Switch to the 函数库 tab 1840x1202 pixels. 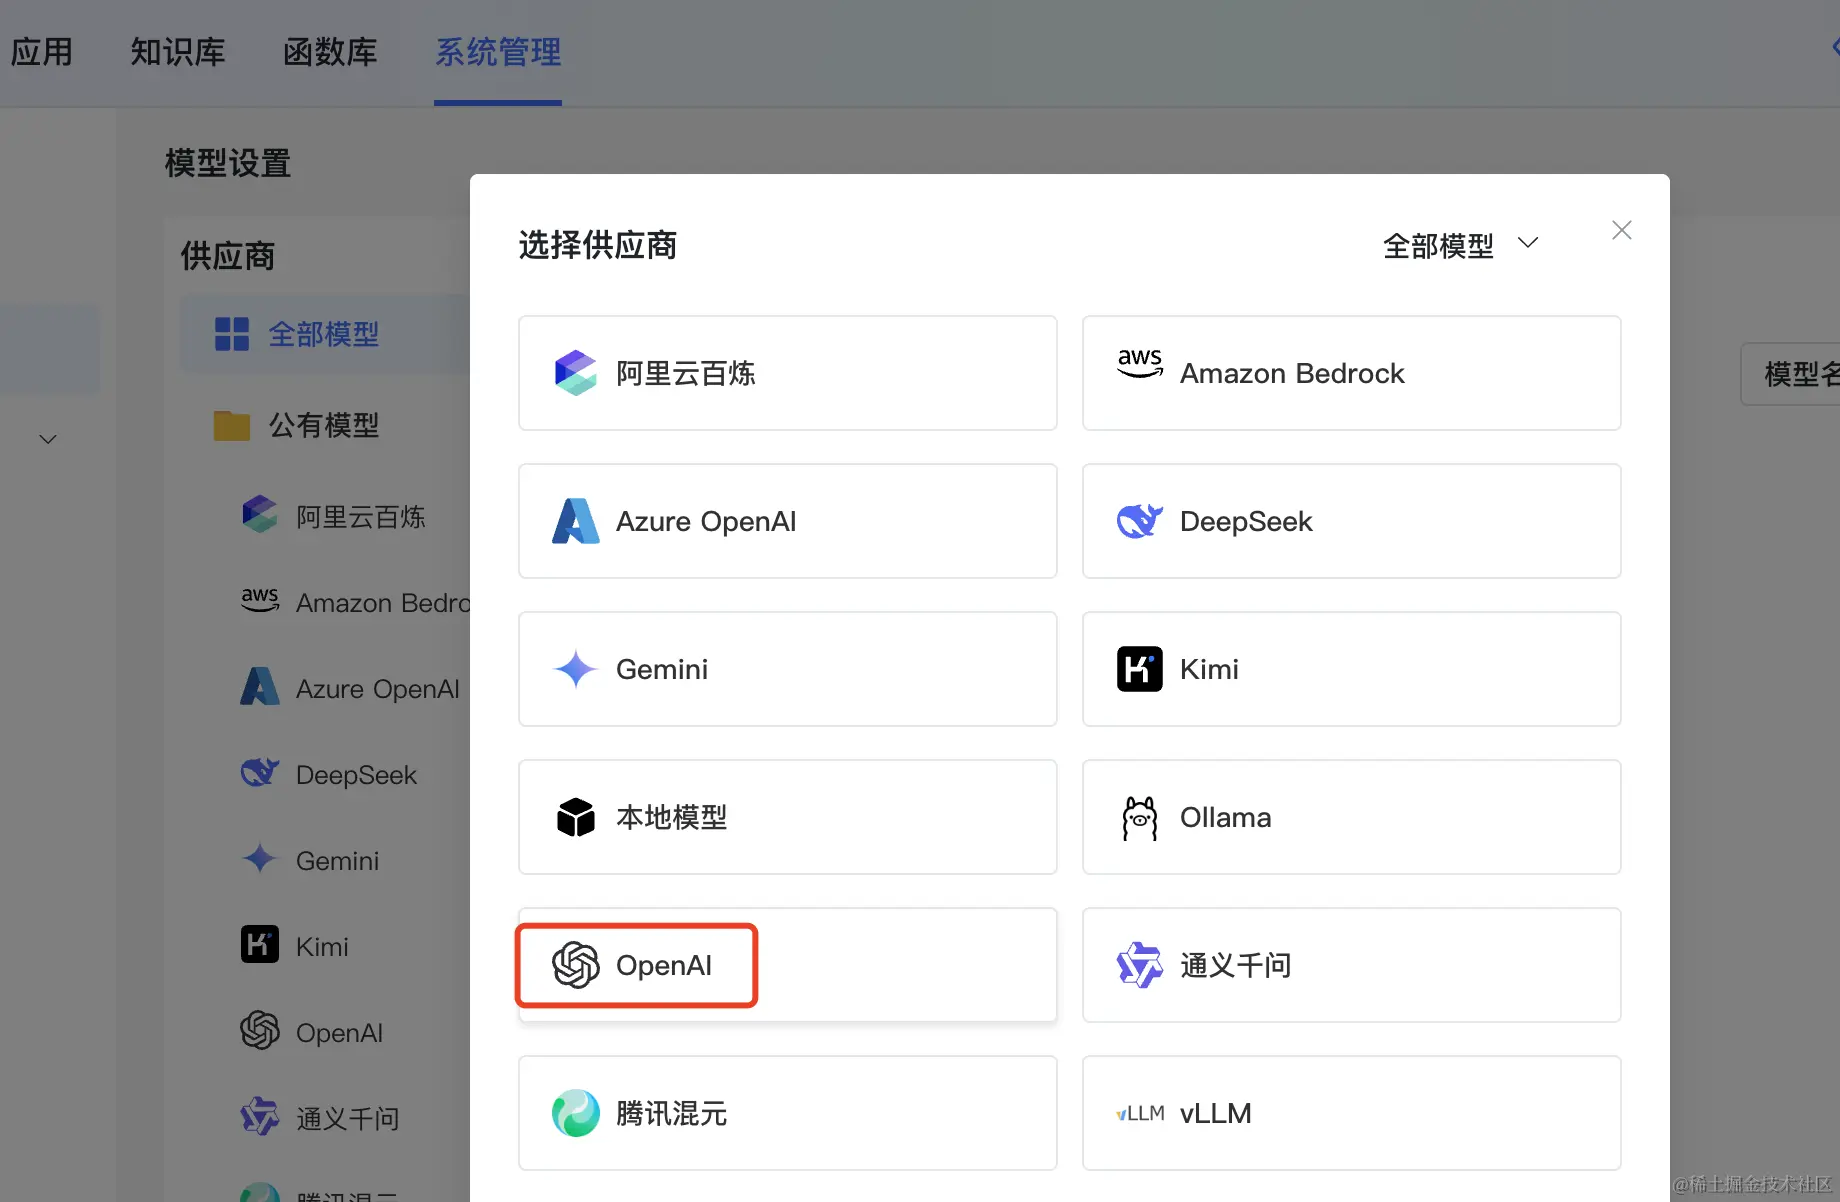coord(330,52)
